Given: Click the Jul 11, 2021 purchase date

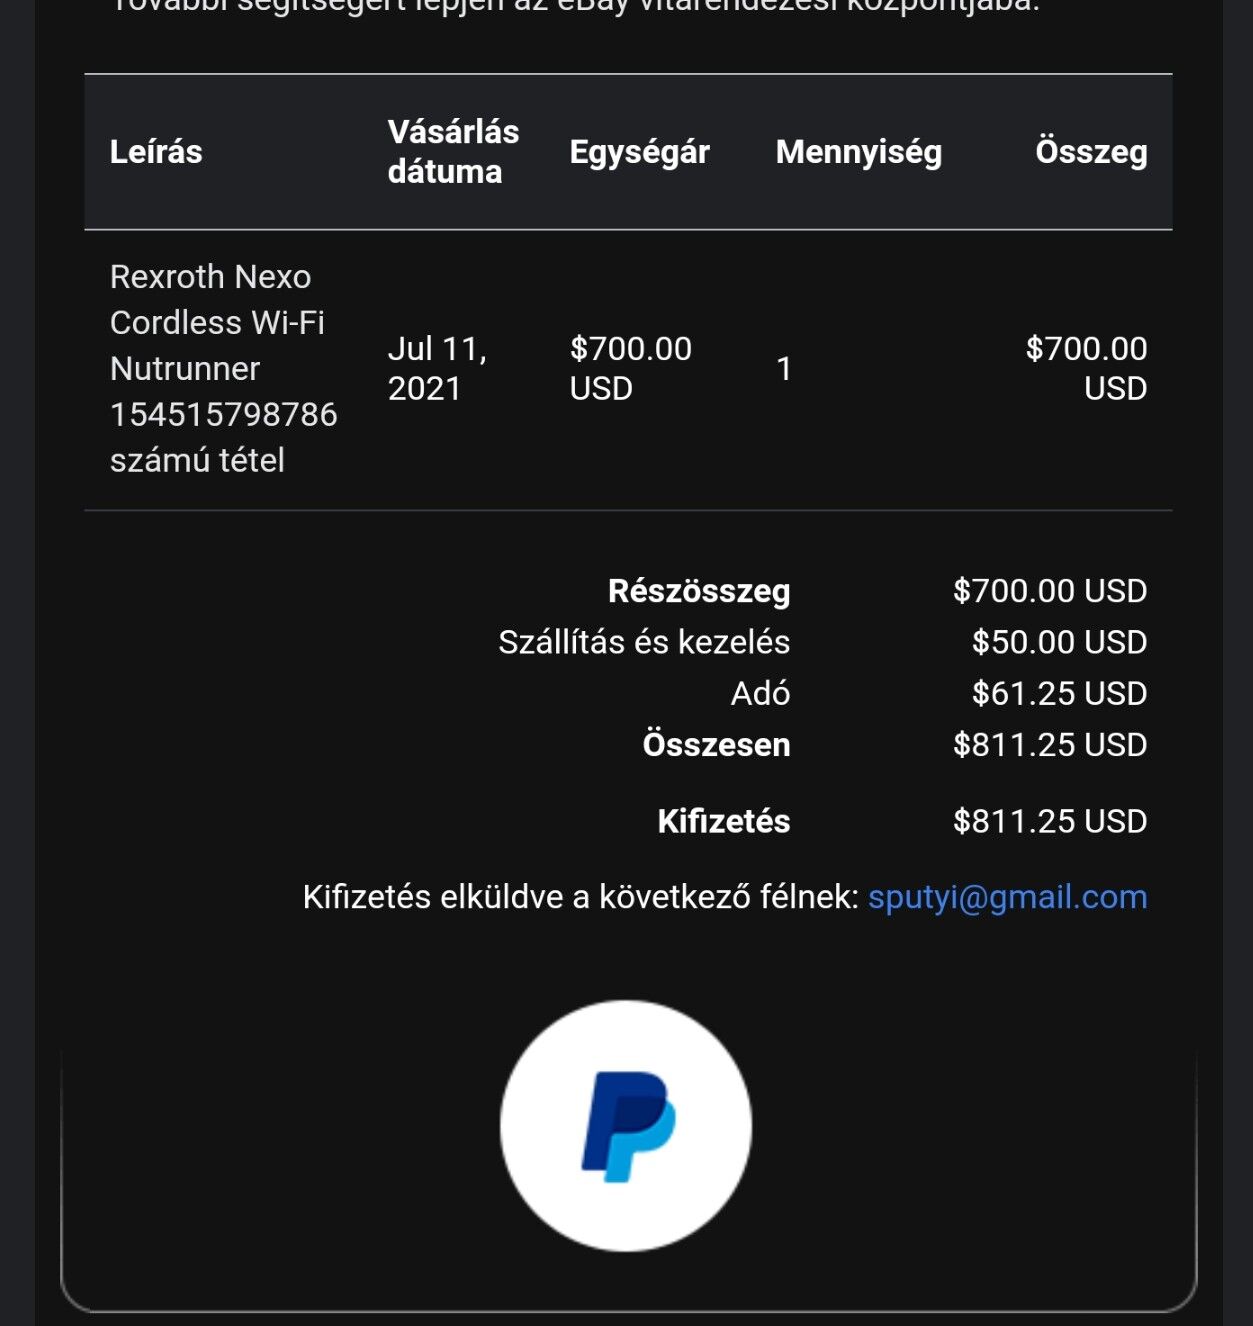Looking at the screenshot, I should tap(437, 368).
